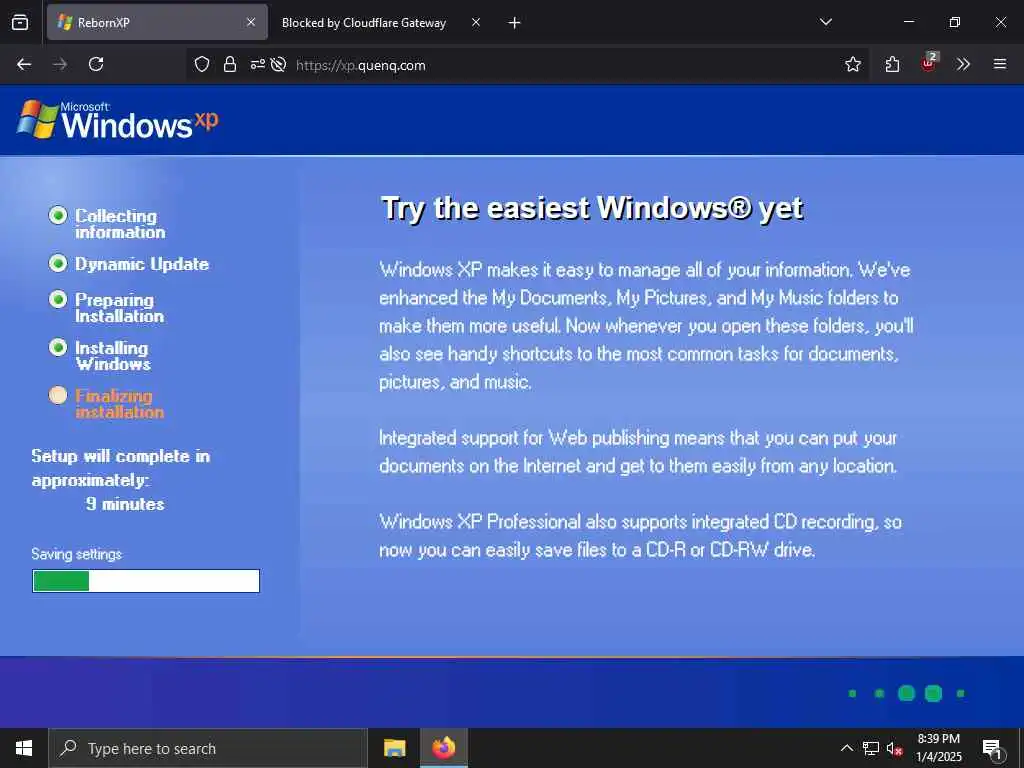The width and height of the screenshot is (1024, 768).
Task: Click the Preparing installation step bullet
Action: [58, 299]
